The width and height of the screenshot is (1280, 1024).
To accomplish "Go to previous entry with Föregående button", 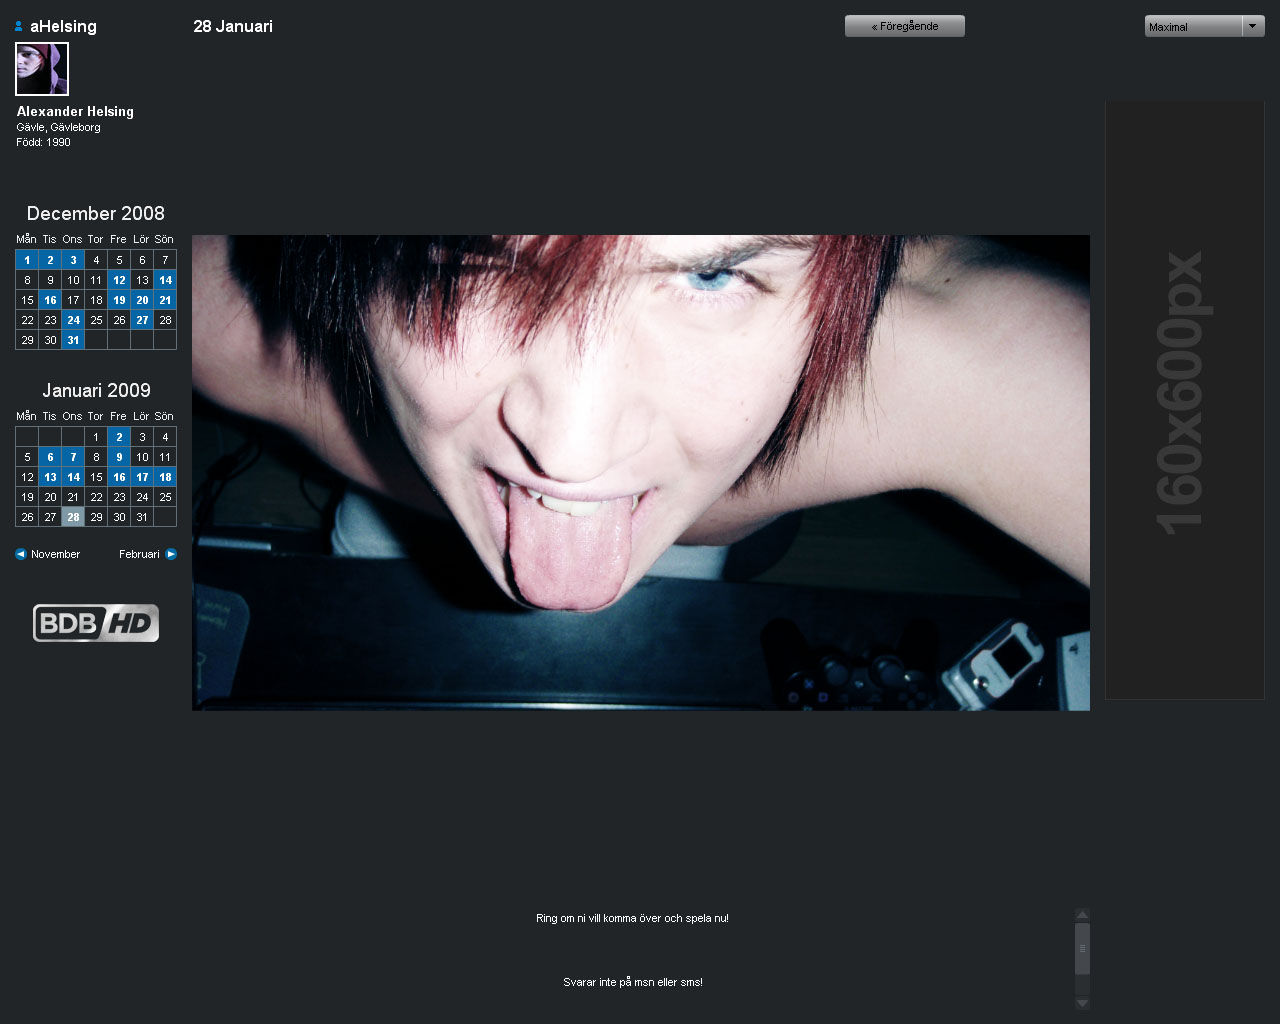I will tap(904, 26).
